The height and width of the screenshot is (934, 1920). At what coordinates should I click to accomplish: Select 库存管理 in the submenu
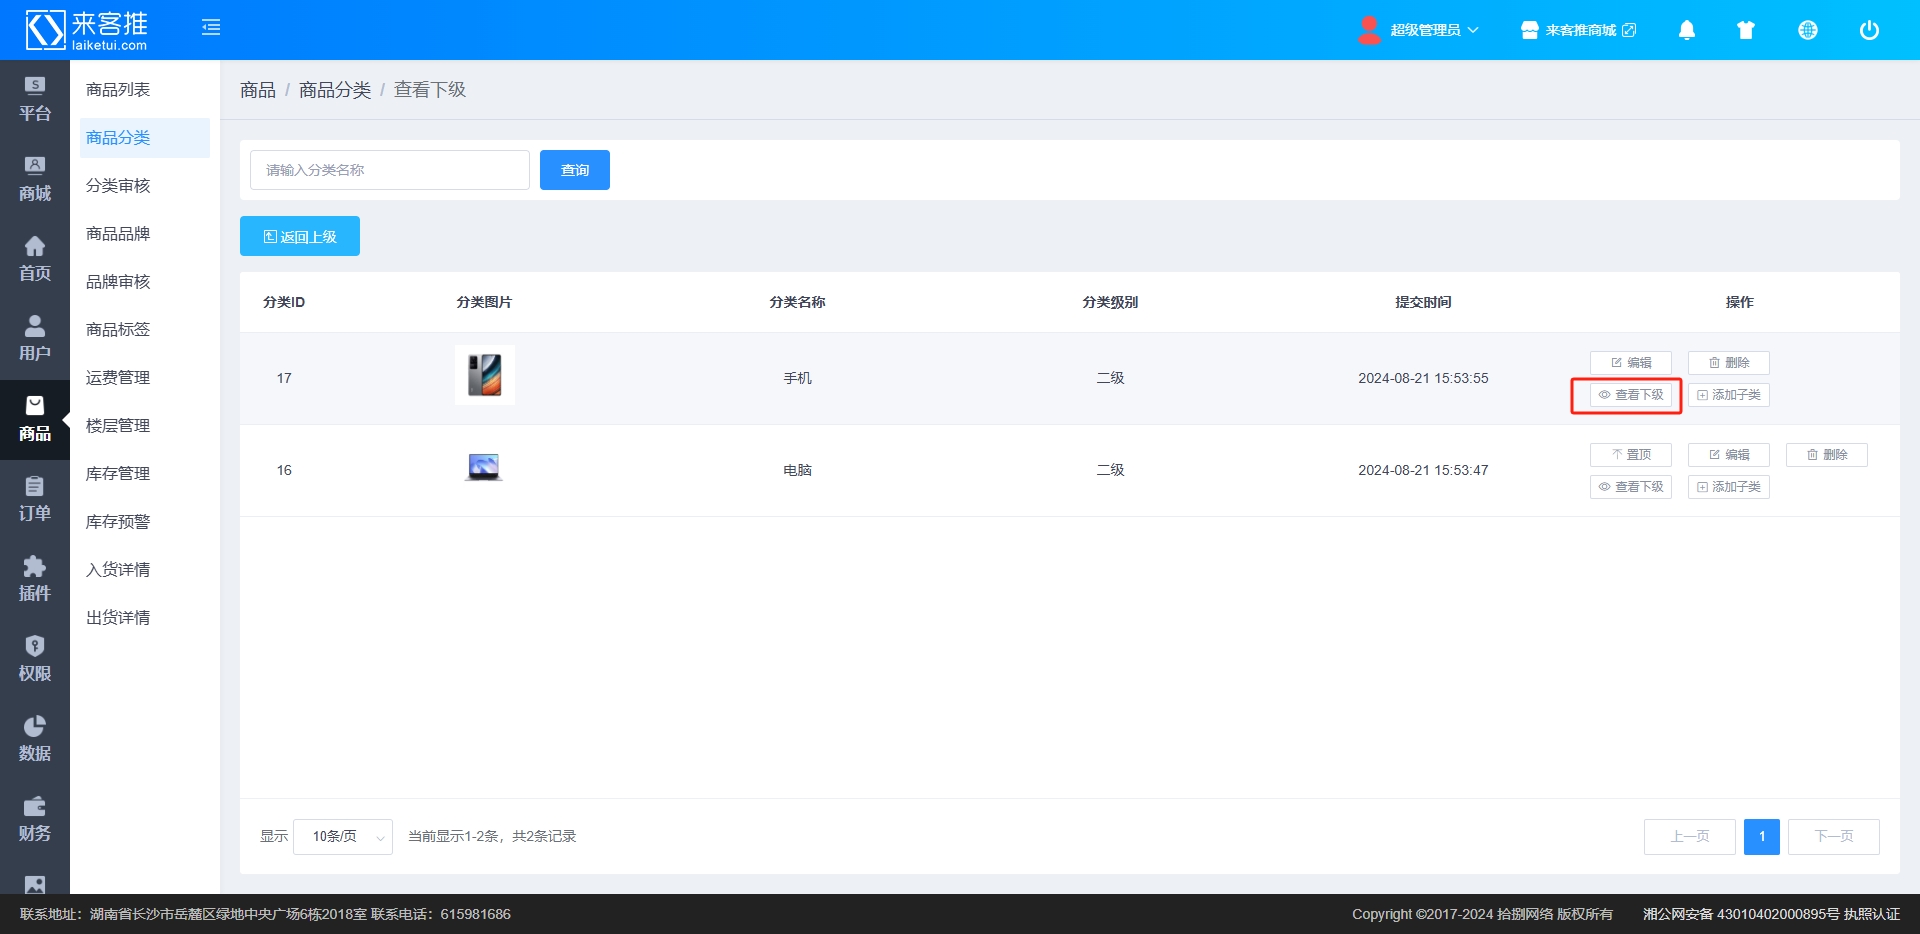coord(118,474)
